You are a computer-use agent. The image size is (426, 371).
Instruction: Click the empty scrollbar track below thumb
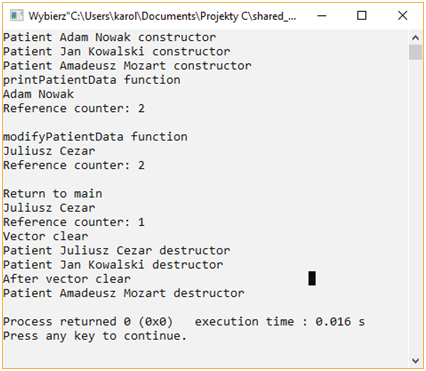click(x=415, y=207)
